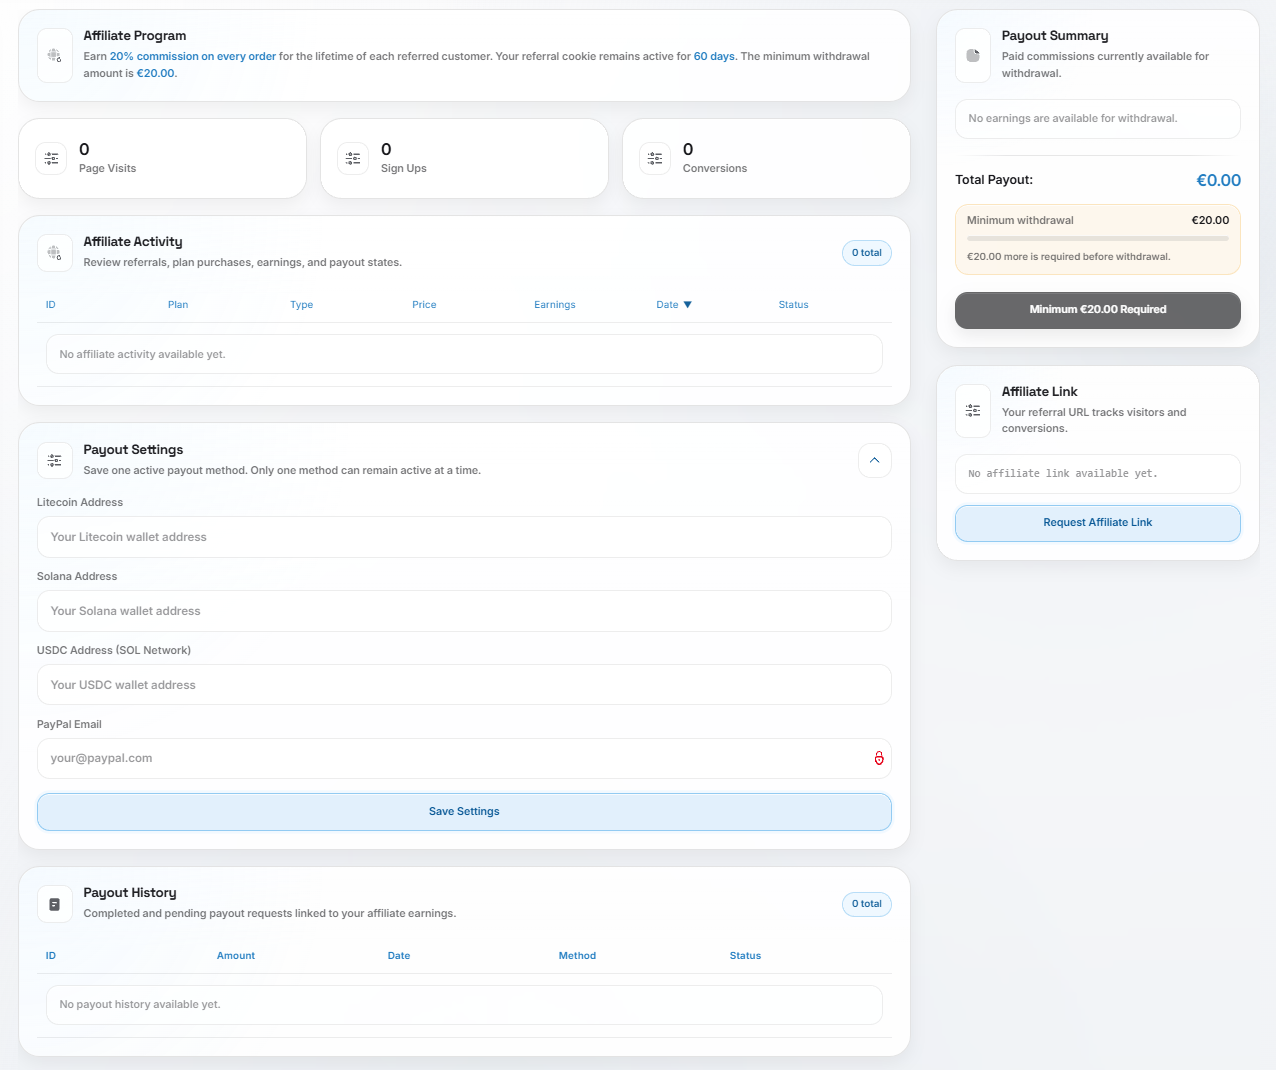Click the Conversions stat icon
The image size is (1276, 1070).
pos(655,158)
